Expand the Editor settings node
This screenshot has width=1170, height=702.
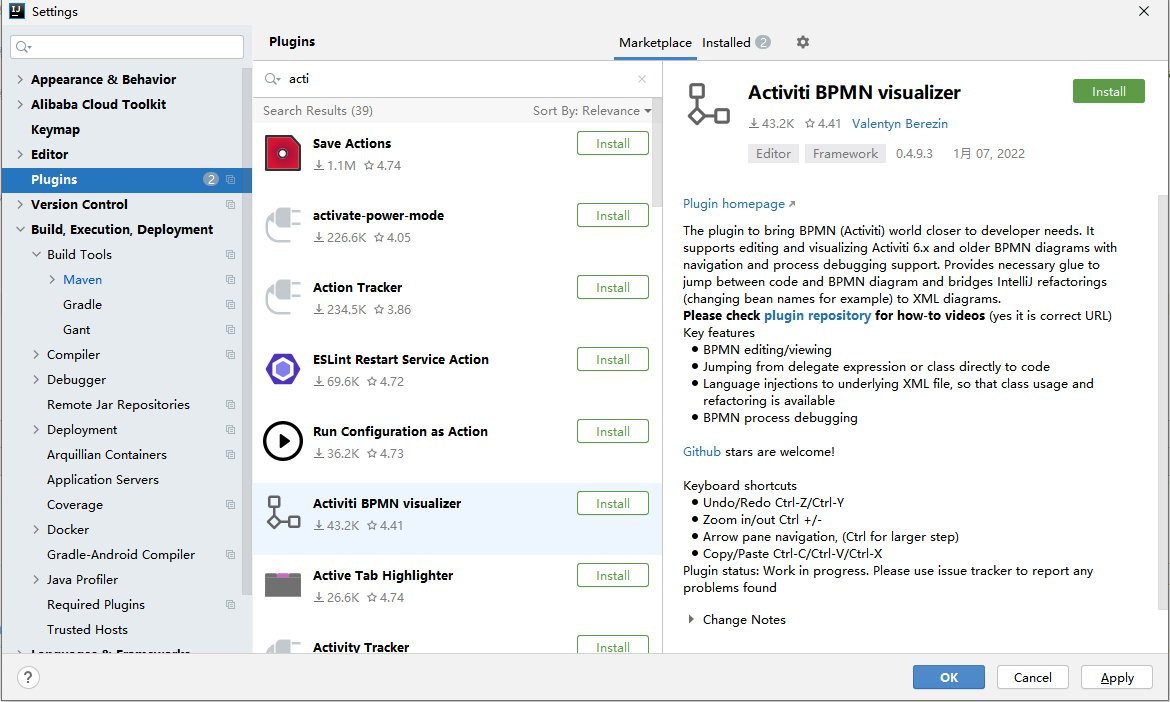(20, 154)
